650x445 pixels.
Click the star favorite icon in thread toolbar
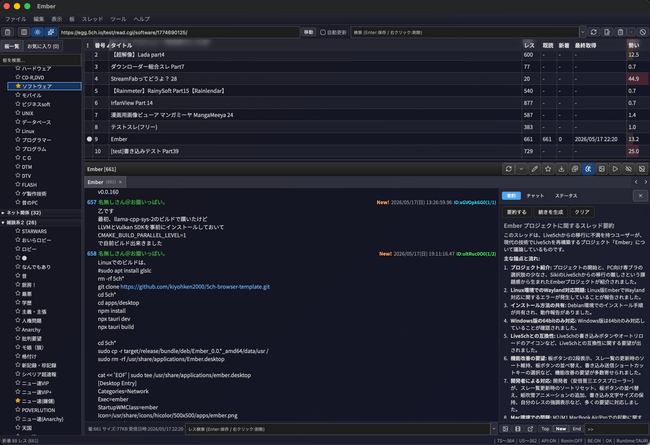[548, 169]
